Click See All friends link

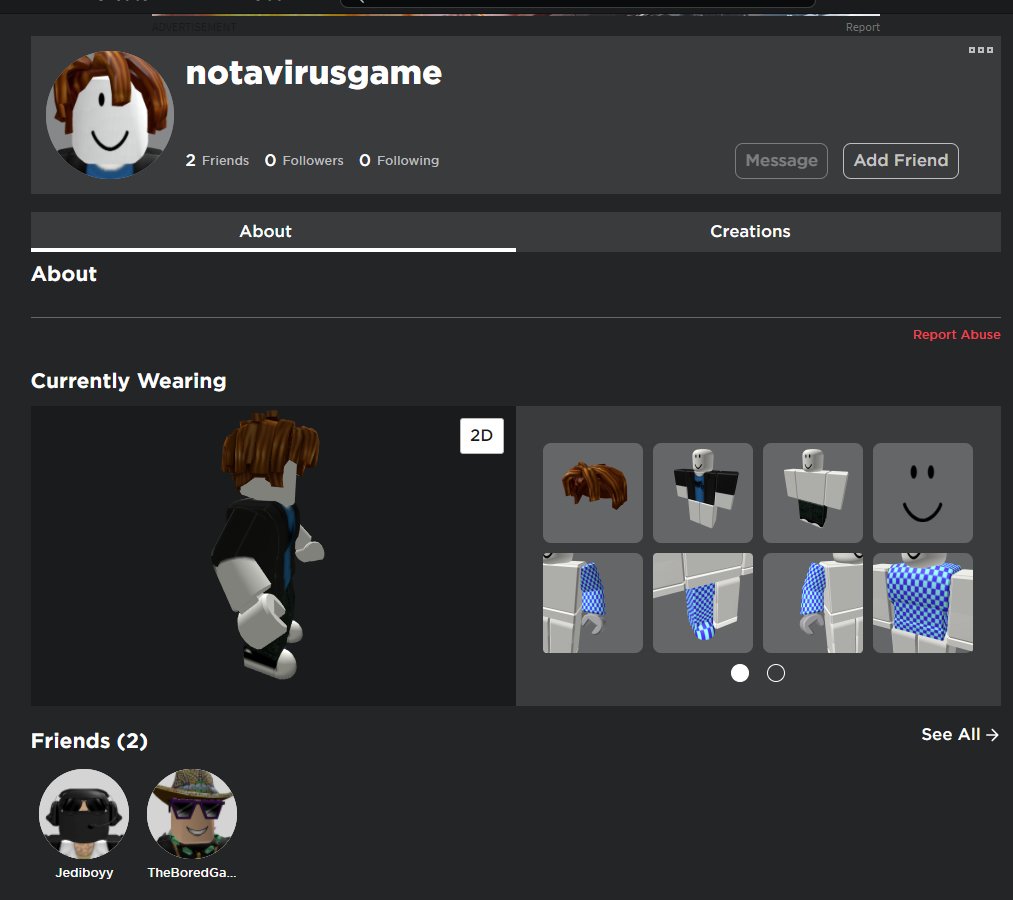(960, 735)
